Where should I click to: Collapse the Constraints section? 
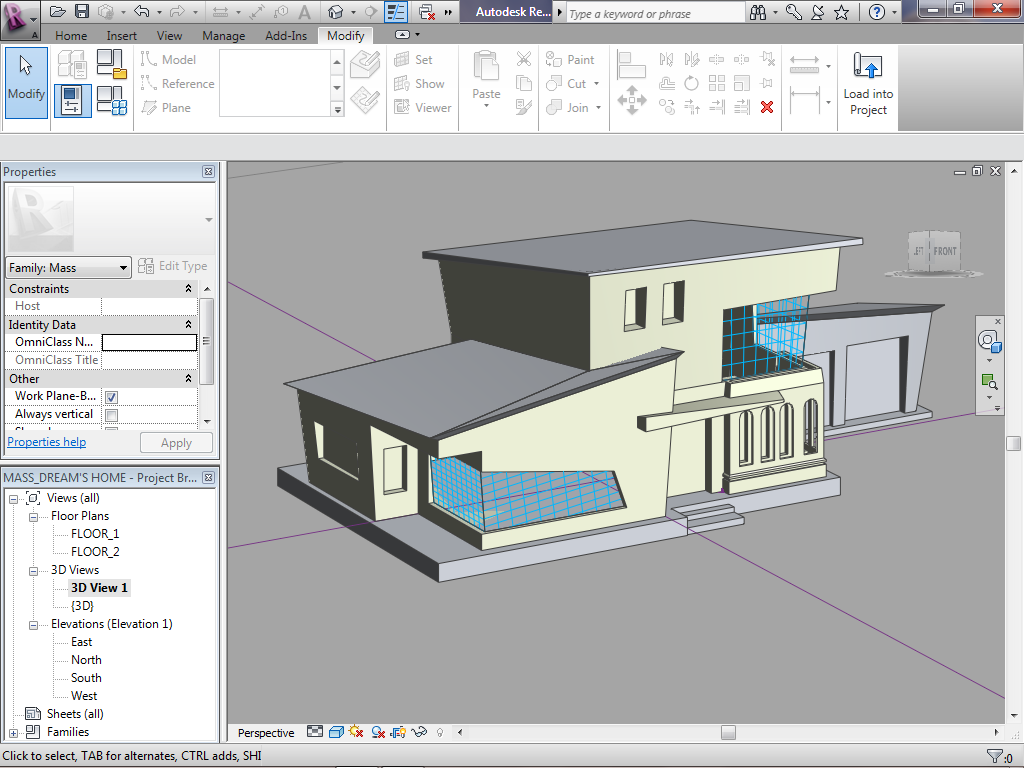(189, 289)
